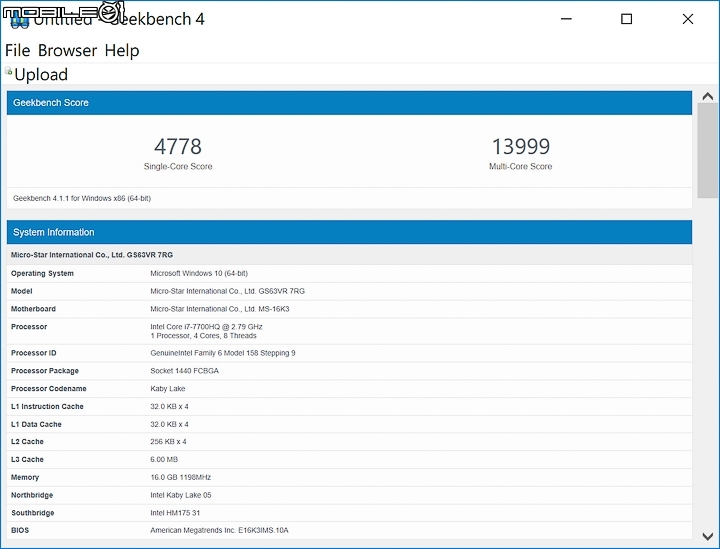This screenshot has height=549, width=720.
Task: Click the Upload icon in toolbar
Action: (x=8, y=71)
